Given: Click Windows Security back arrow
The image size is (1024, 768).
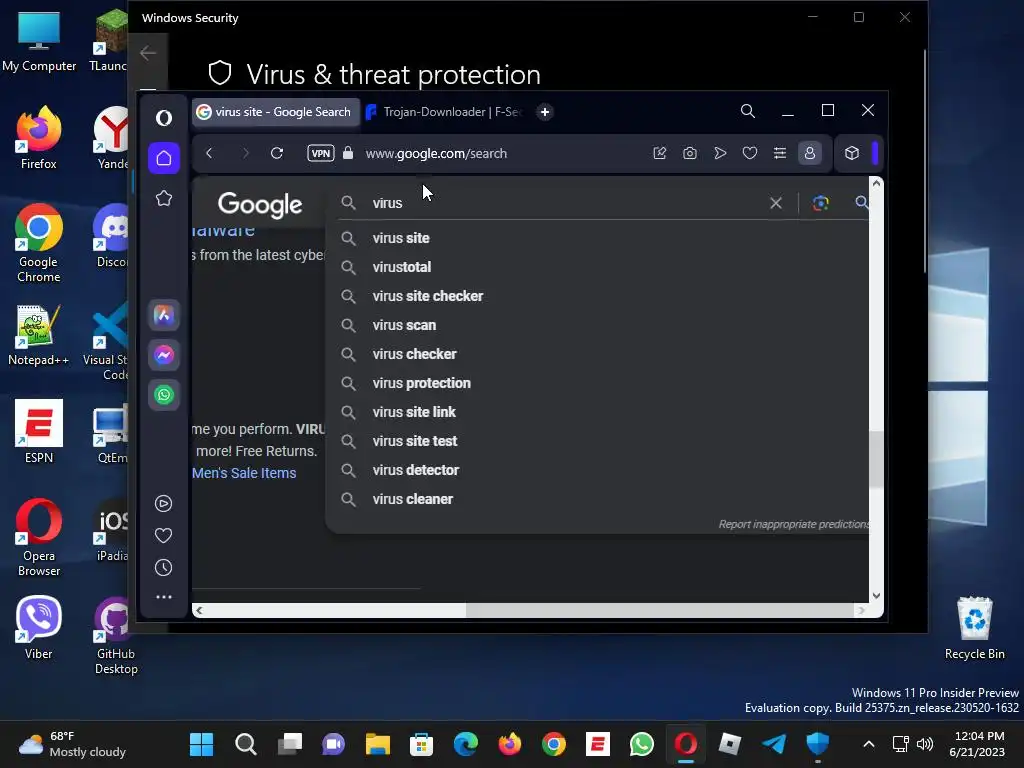Looking at the screenshot, I should click(x=148, y=53).
